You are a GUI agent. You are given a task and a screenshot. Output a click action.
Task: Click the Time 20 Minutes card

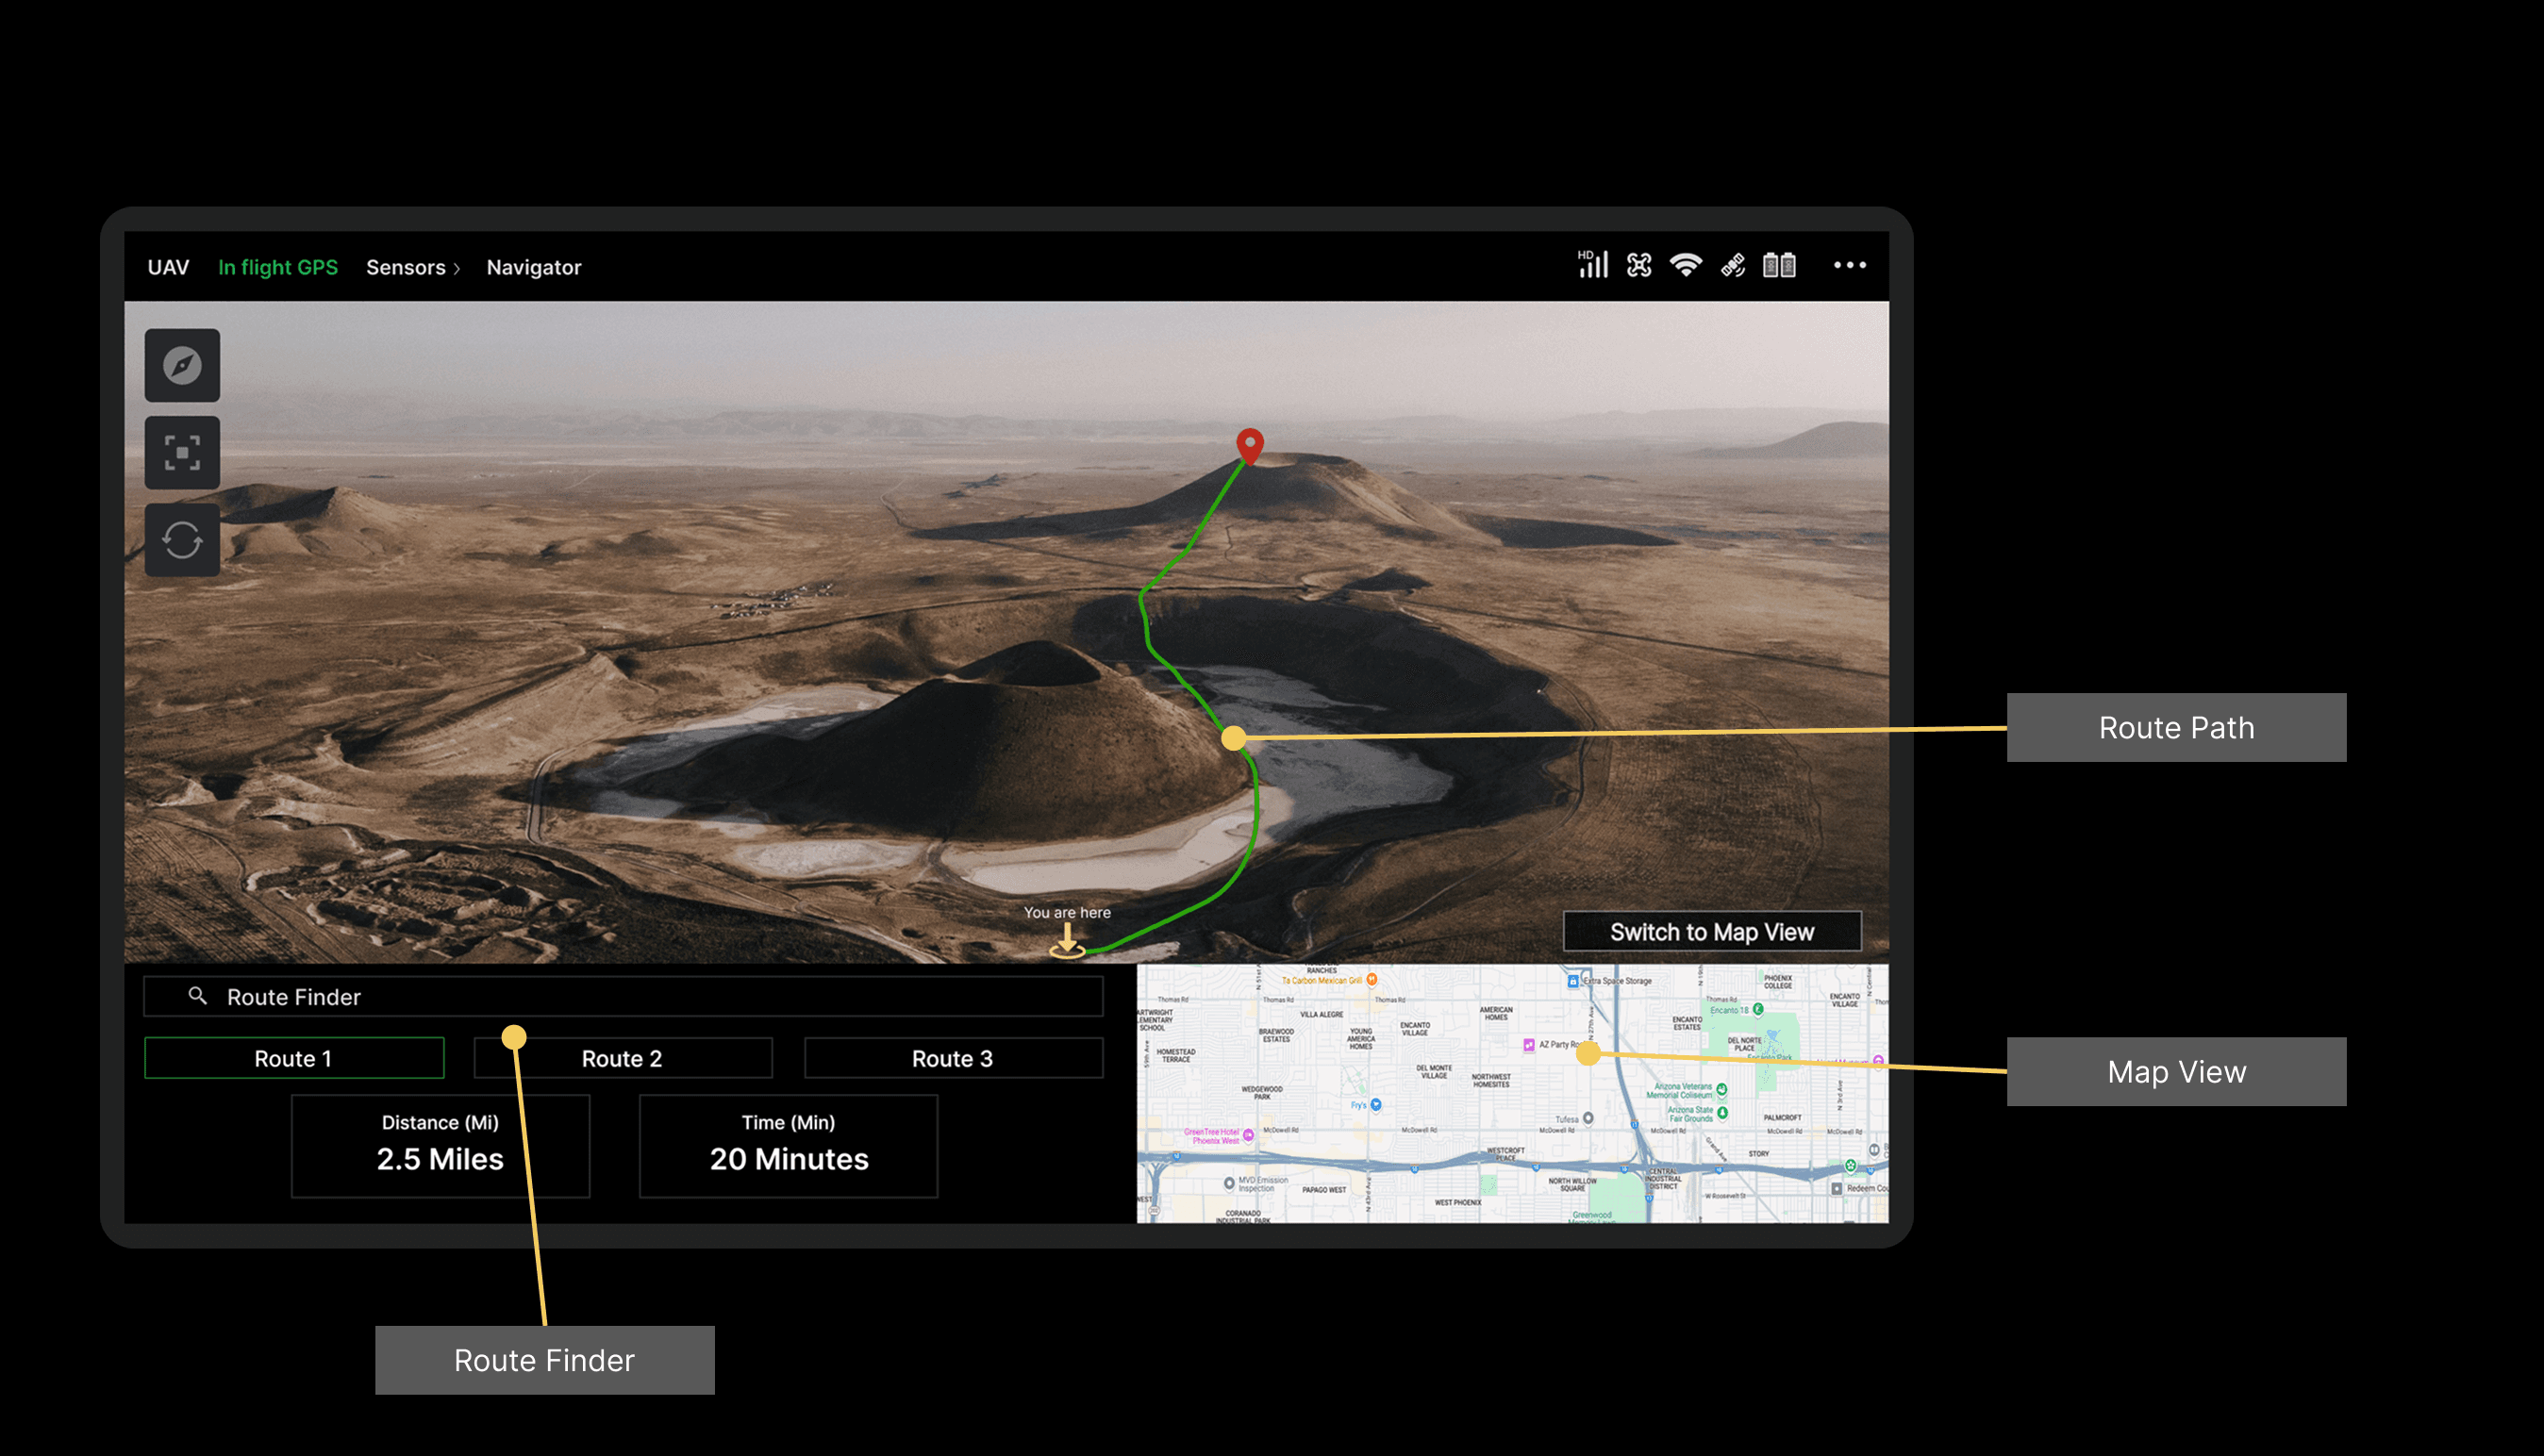(x=789, y=1146)
